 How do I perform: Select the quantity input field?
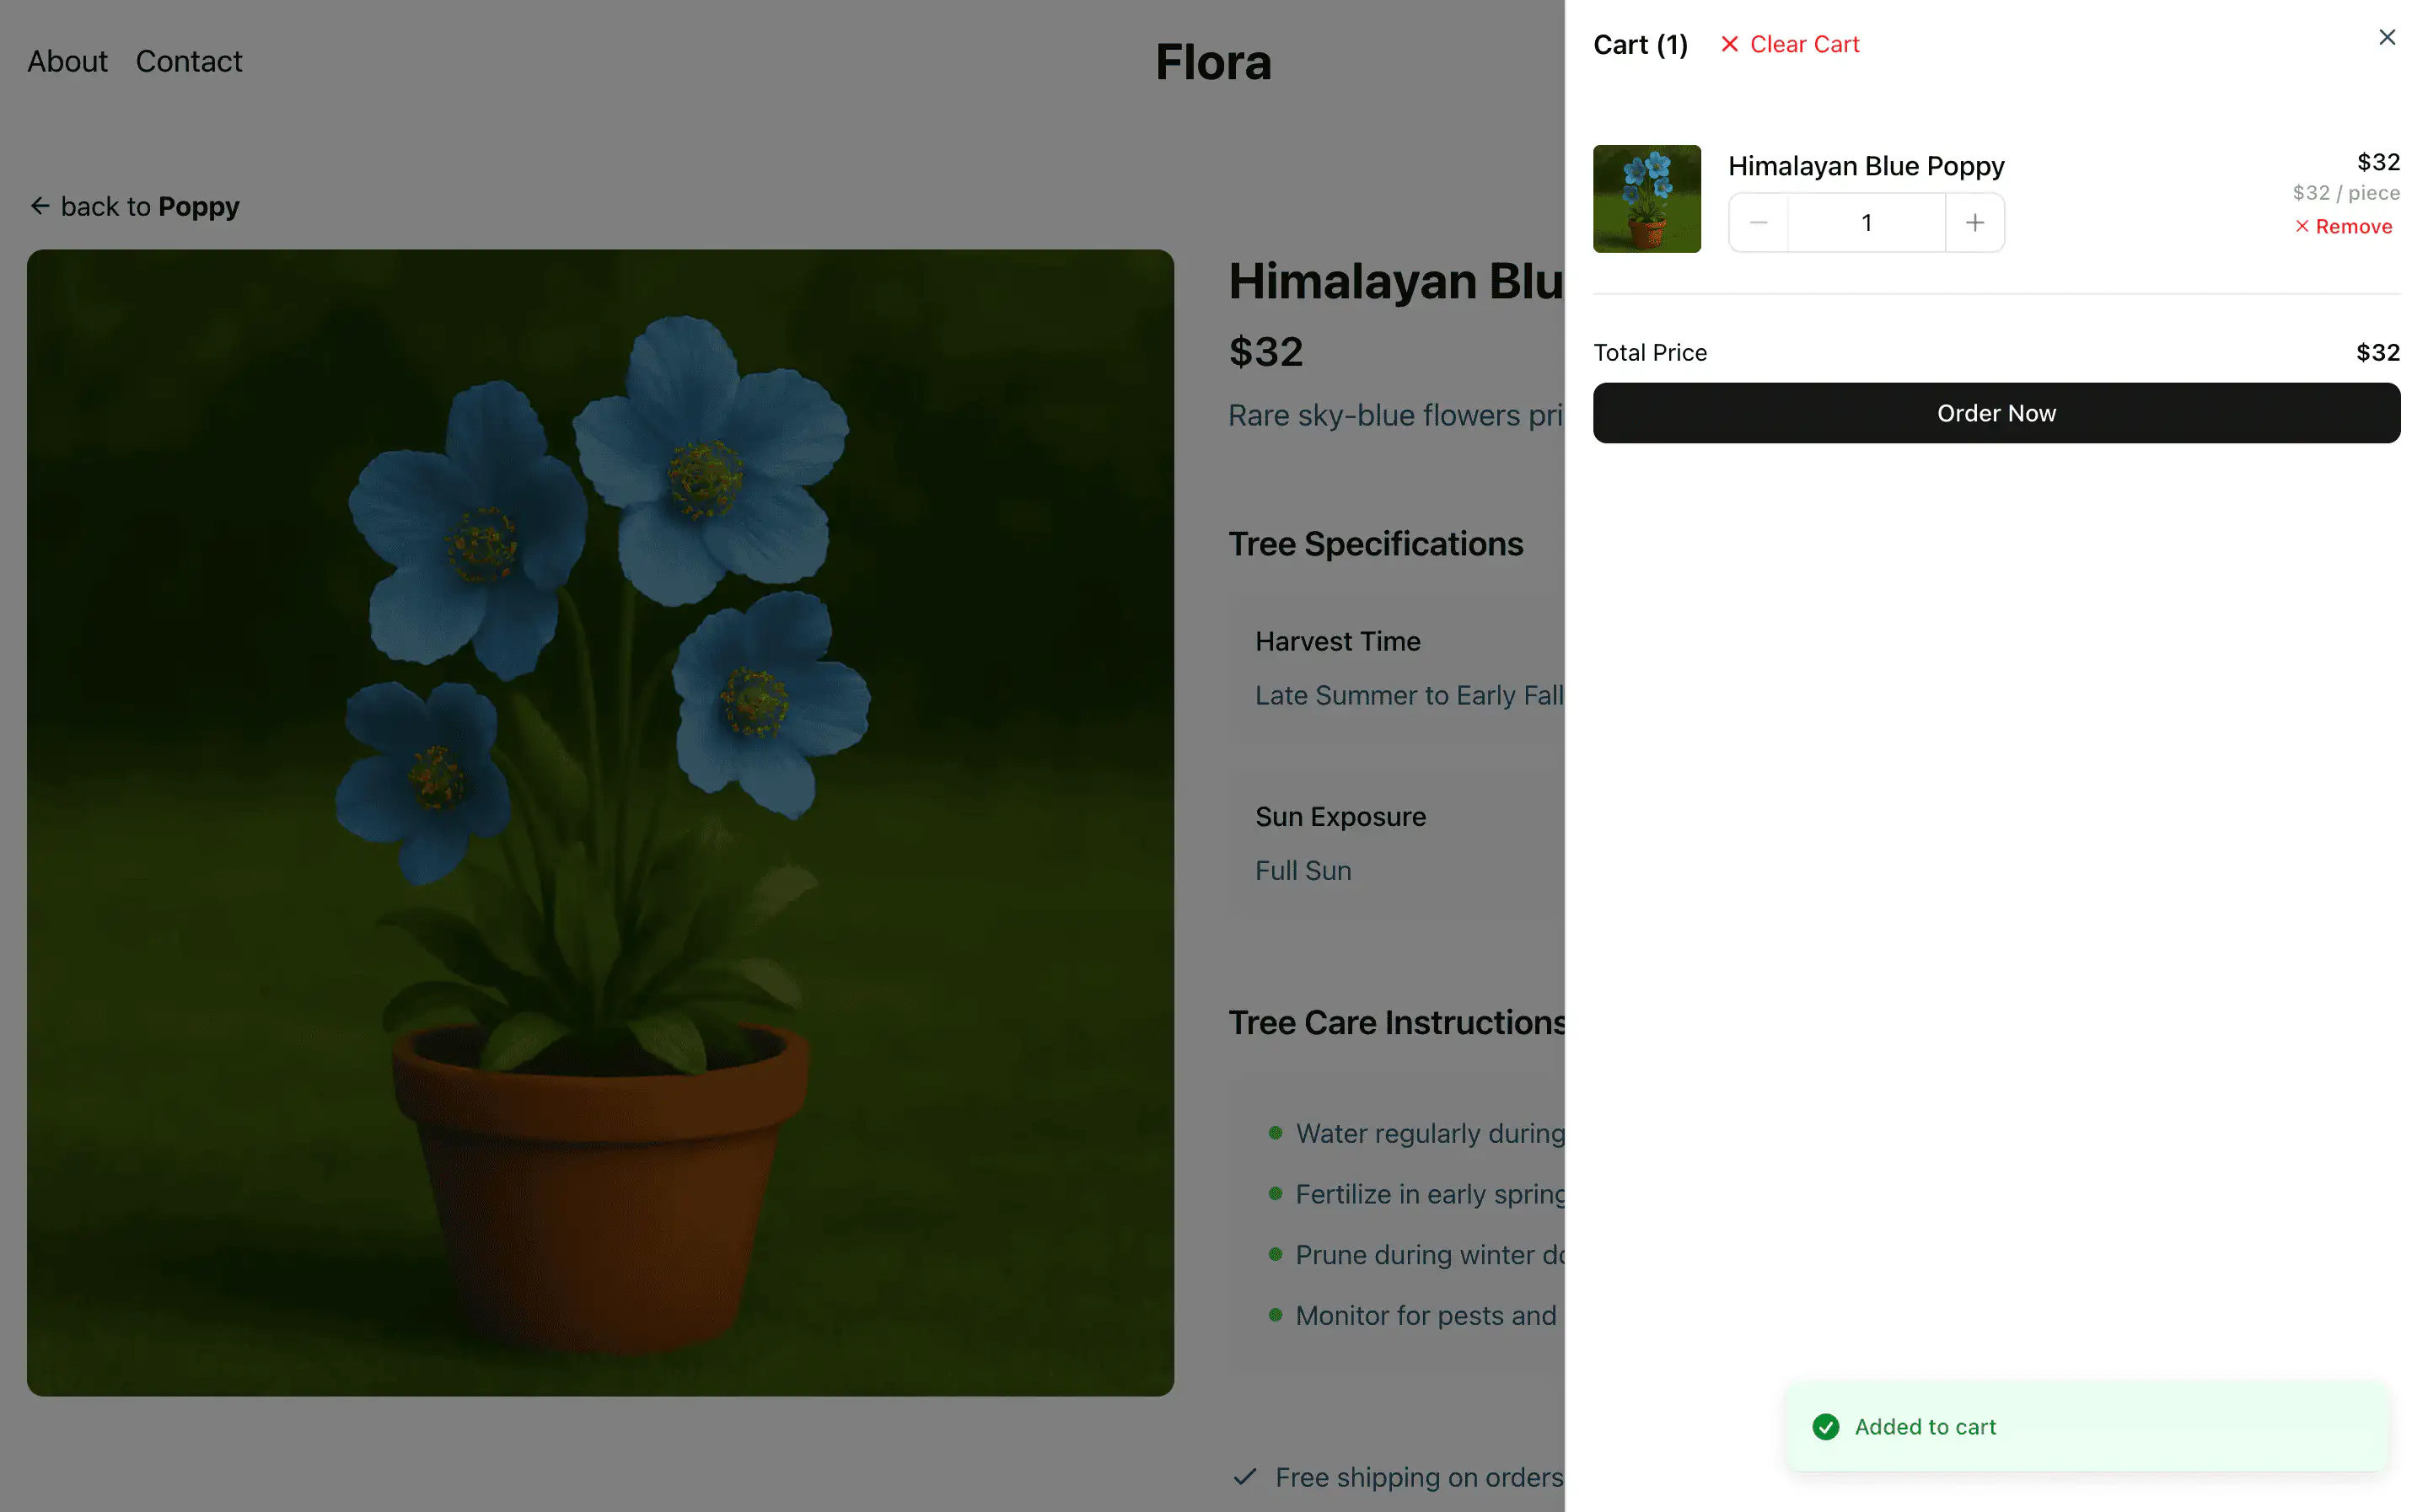point(1866,222)
